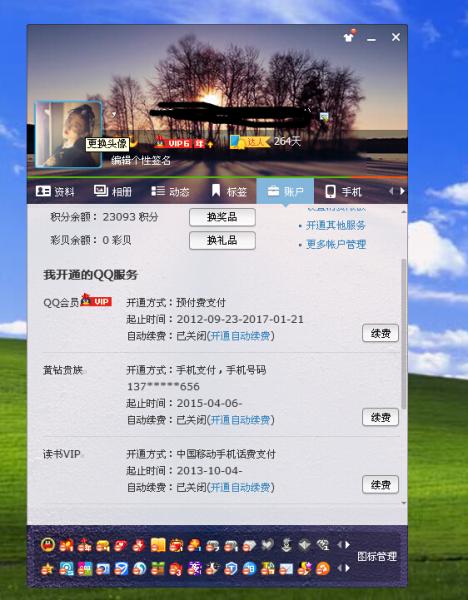Screen dimensions: 468x600
Task: Click the round QQ penguin badge icon
Action: pos(48,545)
